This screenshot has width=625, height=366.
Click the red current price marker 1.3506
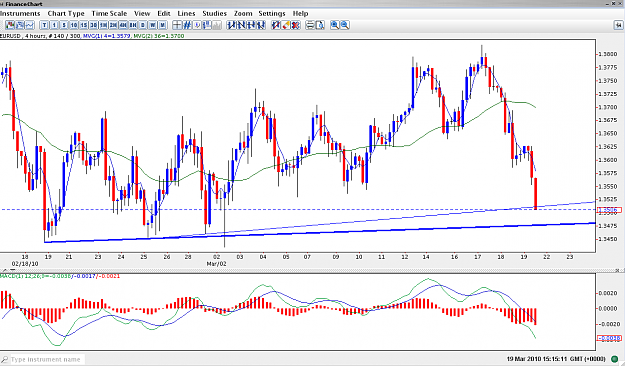(609, 210)
